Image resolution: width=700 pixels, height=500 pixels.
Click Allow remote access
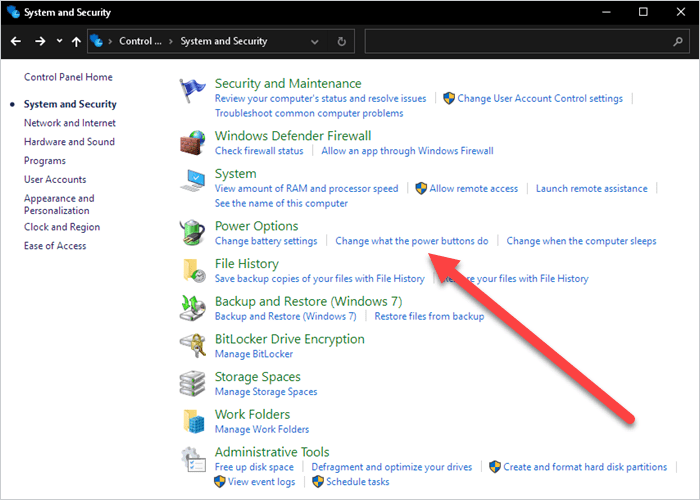click(x=474, y=188)
